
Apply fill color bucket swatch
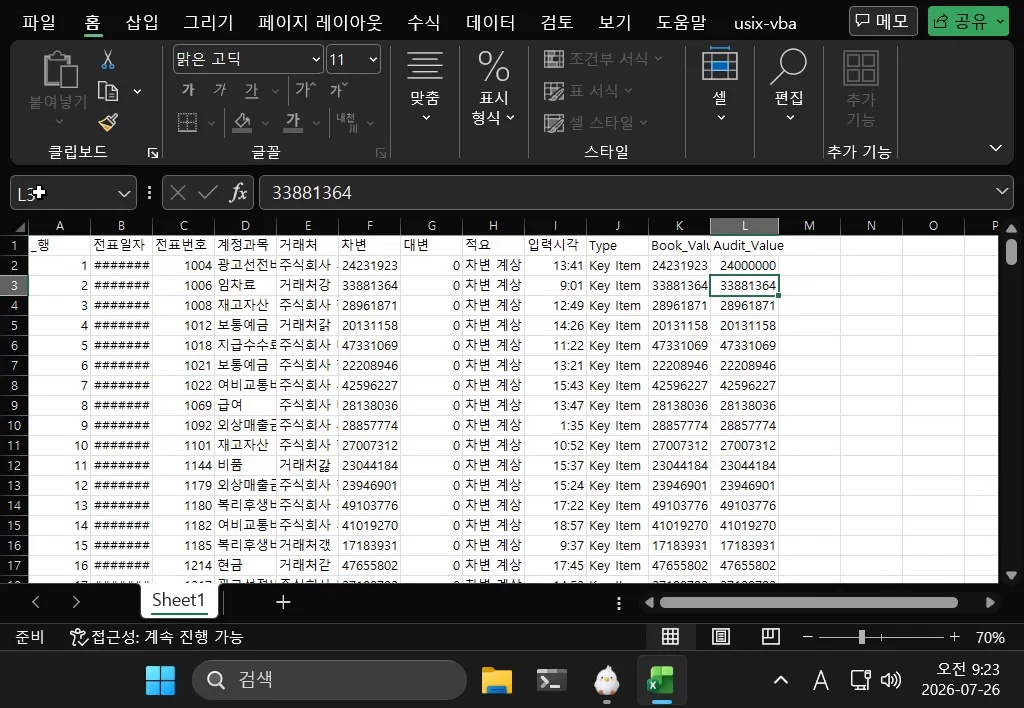pyautogui.click(x=242, y=122)
